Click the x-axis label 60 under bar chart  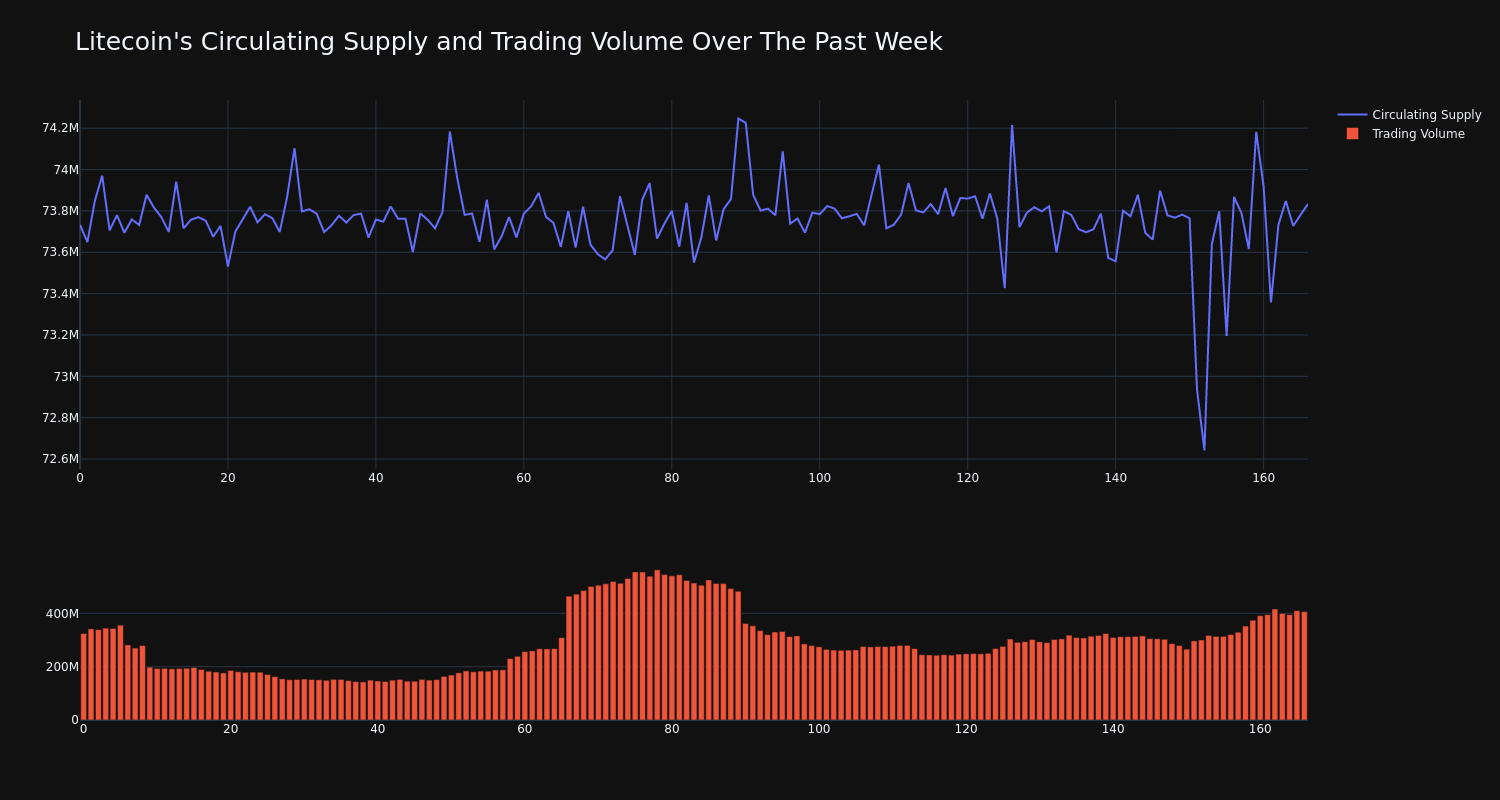click(524, 729)
